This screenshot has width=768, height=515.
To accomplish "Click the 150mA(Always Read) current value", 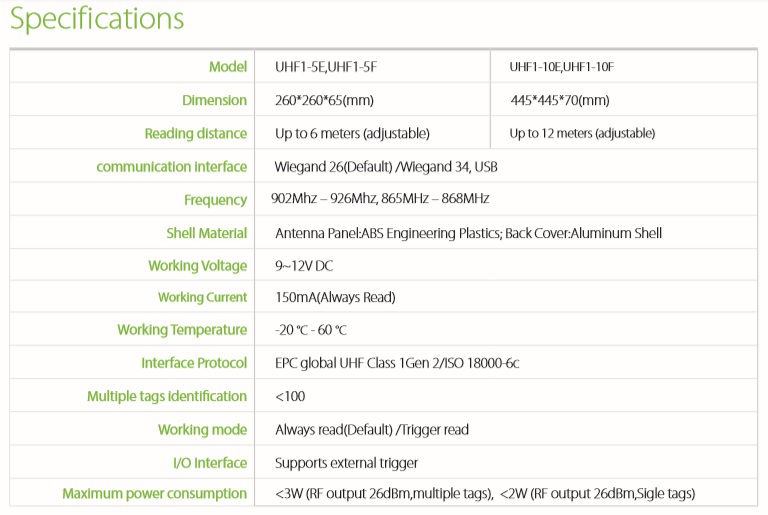I will (x=335, y=297).
